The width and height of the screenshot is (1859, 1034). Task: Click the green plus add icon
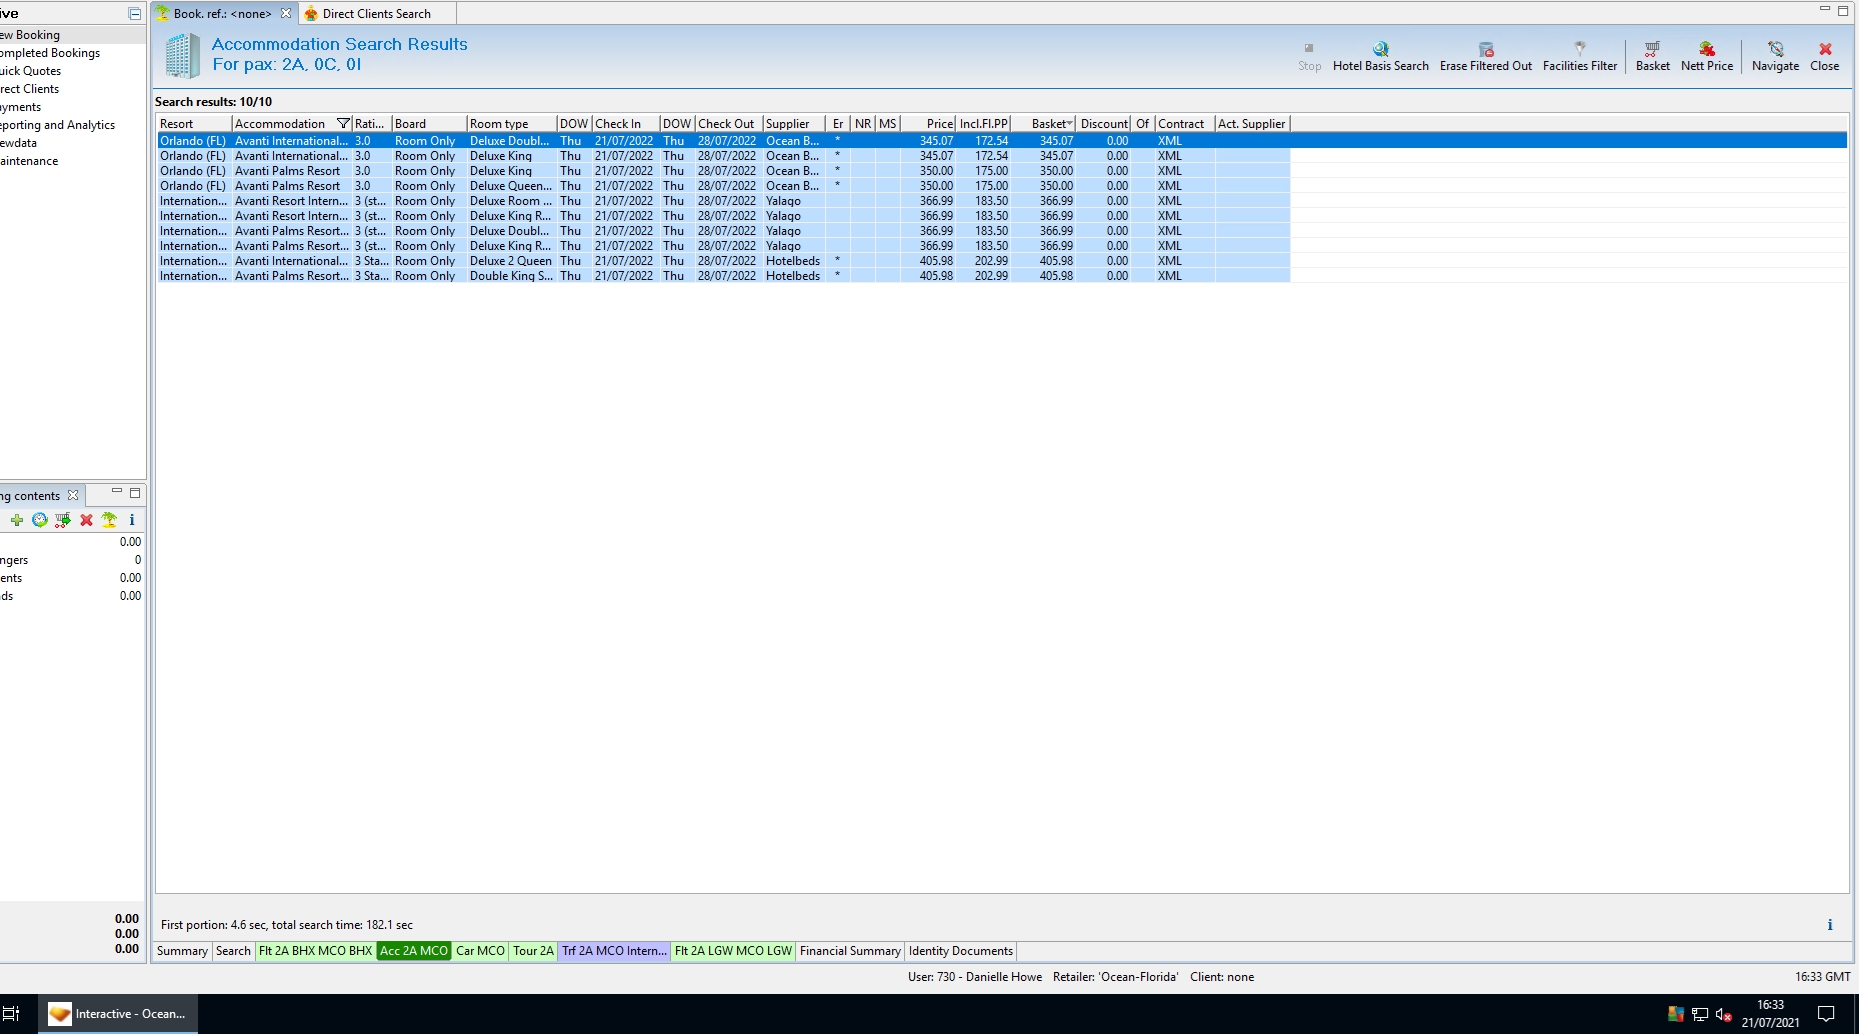pyautogui.click(x=17, y=520)
